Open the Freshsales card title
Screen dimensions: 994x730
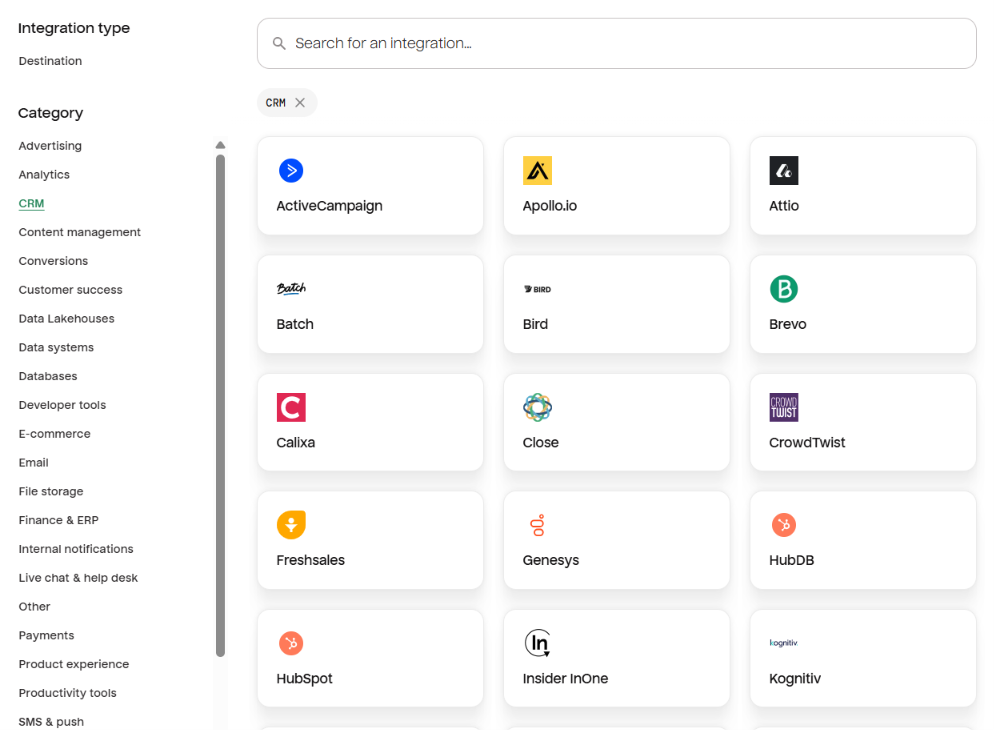tap(311, 560)
